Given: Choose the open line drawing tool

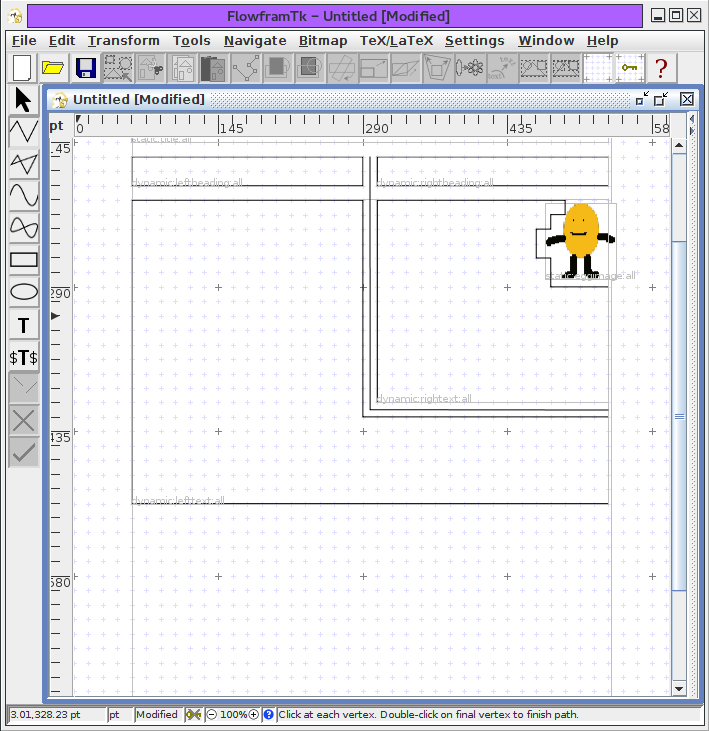Looking at the screenshot, I should (x=24, y=131).
